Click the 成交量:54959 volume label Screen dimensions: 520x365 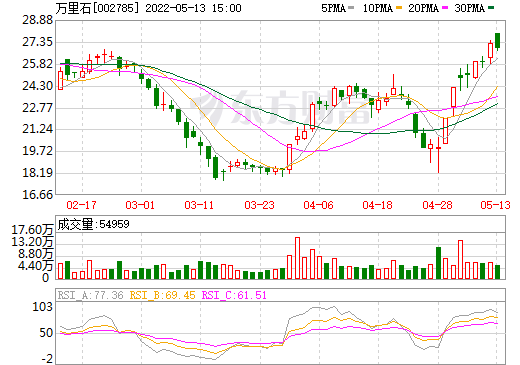(93, 224)
